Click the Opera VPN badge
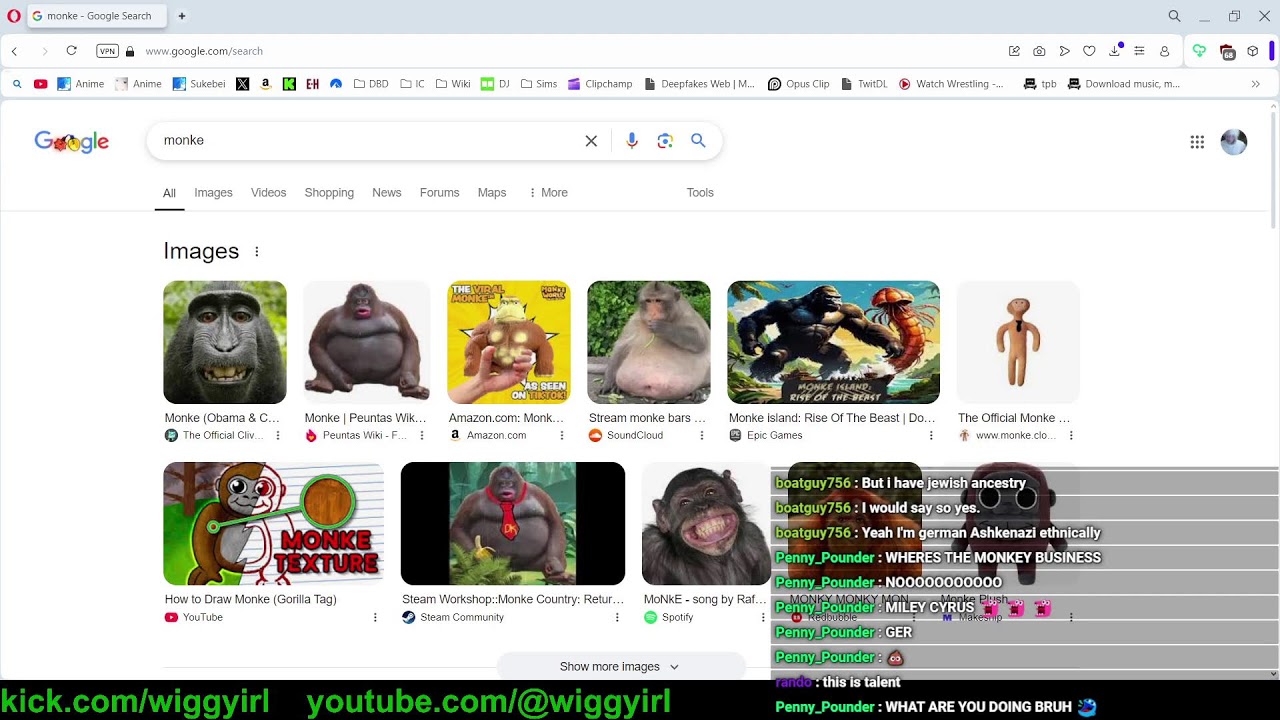 tap(107, 51)
